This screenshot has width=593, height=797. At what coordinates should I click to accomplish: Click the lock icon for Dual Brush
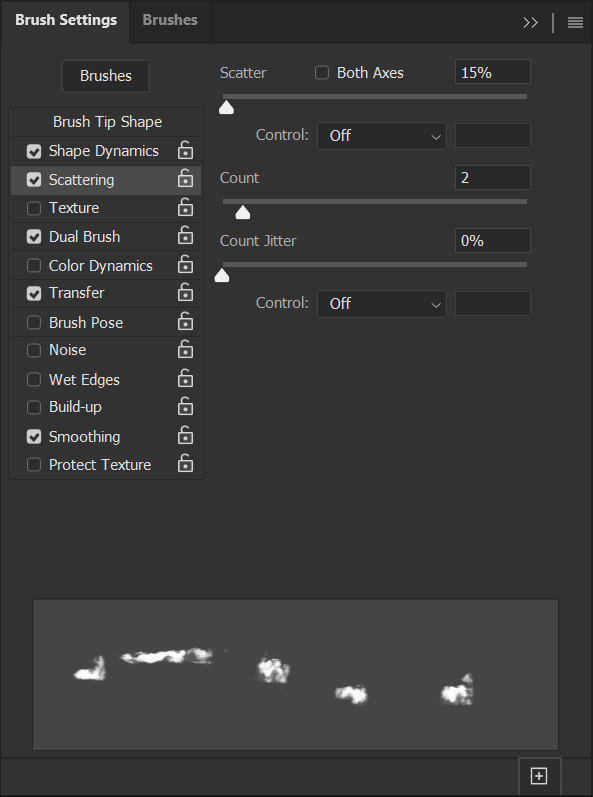coord(185,236)
